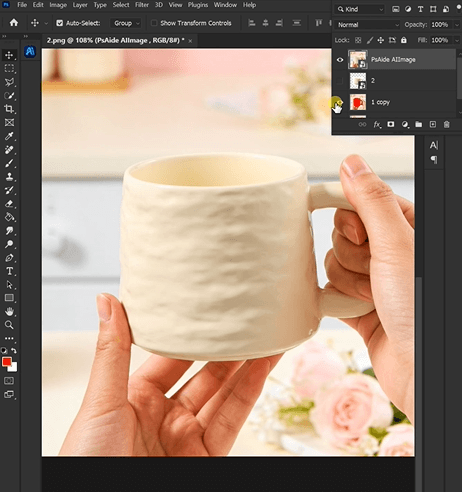This screenshot has height=492, width=462.
Task: Uncheck the Auto-Select checkbox
Action: (x=60, y=23)
